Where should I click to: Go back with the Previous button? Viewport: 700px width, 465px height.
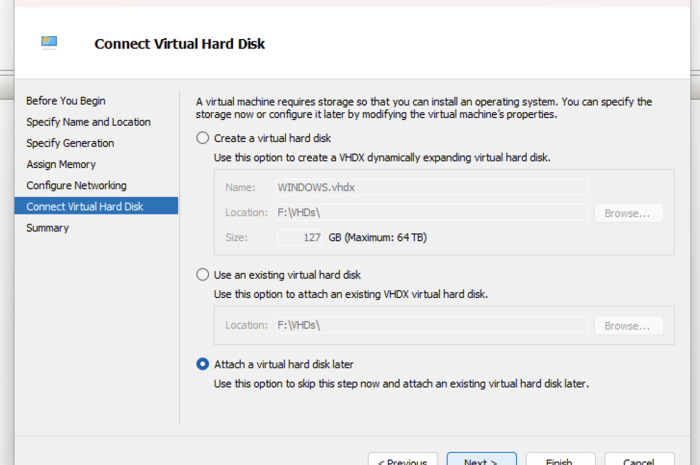(x=403, y=461)
